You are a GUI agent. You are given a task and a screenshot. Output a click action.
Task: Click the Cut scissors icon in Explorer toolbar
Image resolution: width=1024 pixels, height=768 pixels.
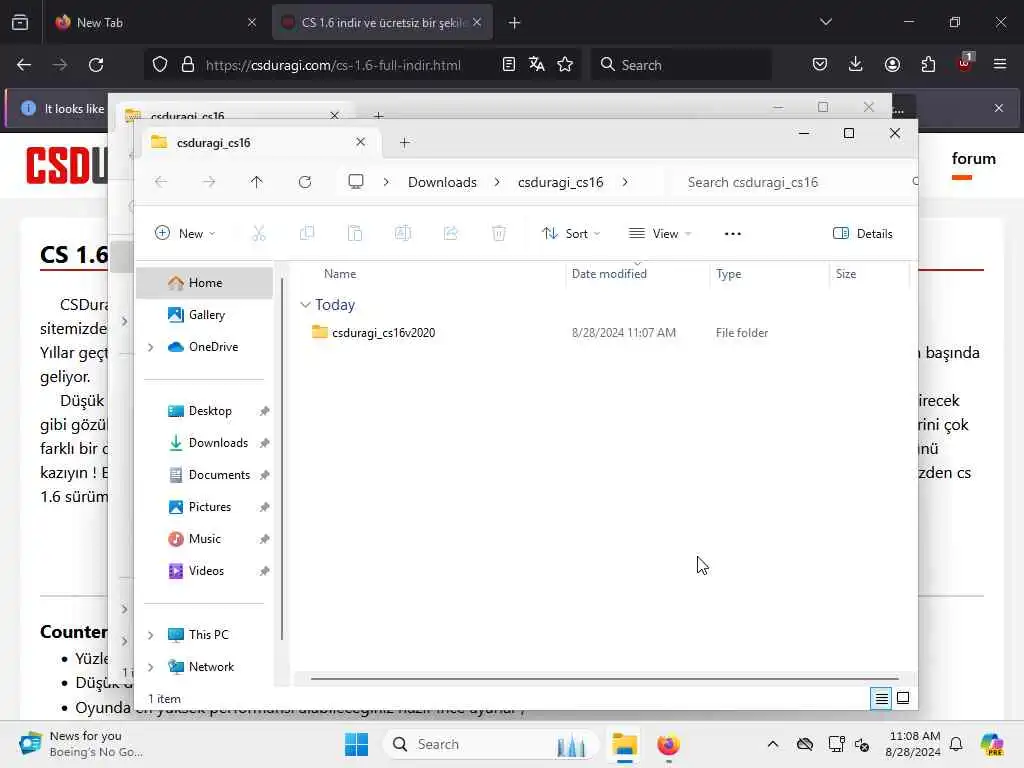pos(259,233)
